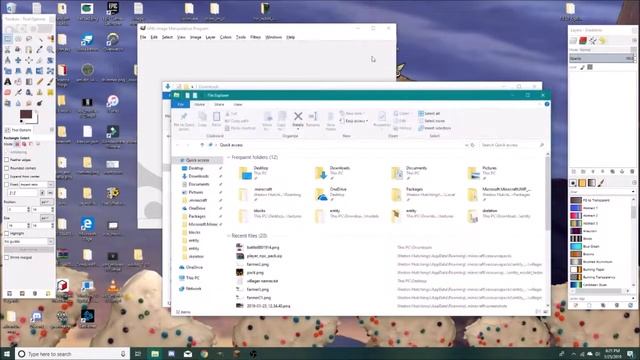Enable the Expand from center checkbox

7,176
